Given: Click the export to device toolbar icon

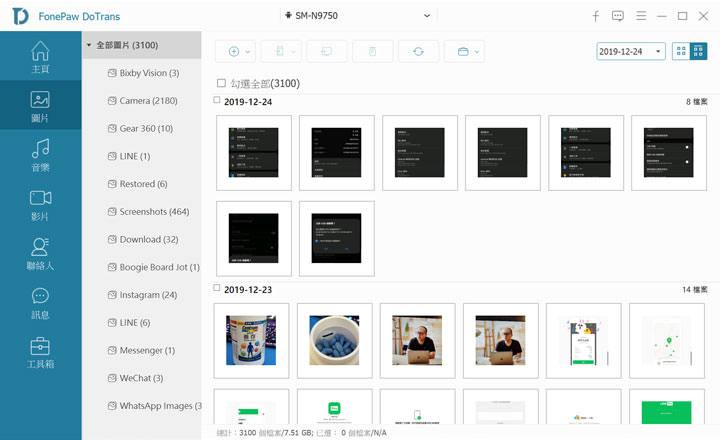Looking at the screenshot, I should coord(279,51).
